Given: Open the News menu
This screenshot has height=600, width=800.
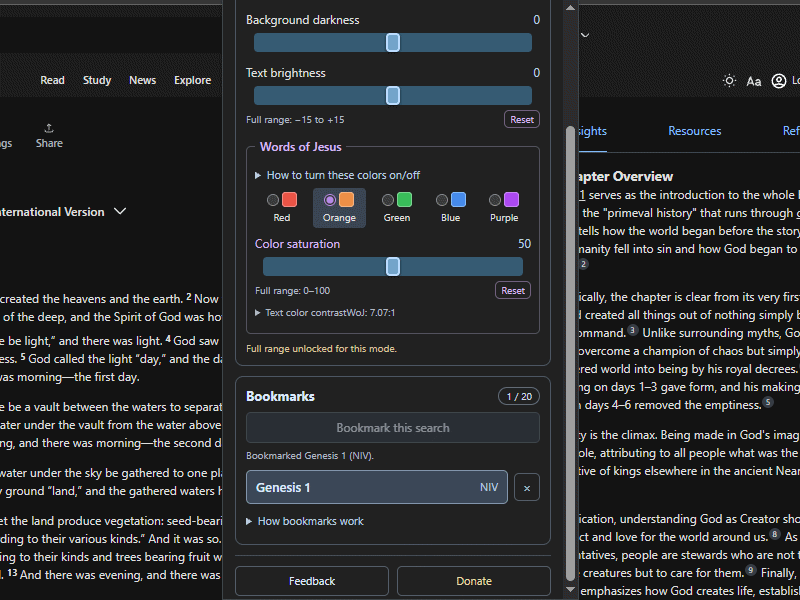Looking at the screenshot, I should tap(142, 81).
